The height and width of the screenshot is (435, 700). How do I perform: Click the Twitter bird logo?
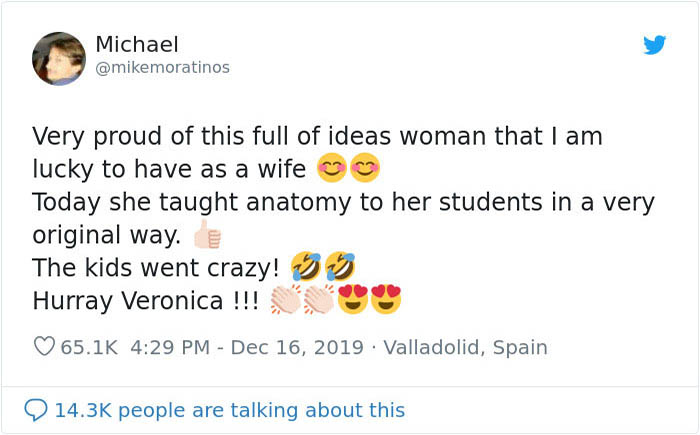coord(654,45)
